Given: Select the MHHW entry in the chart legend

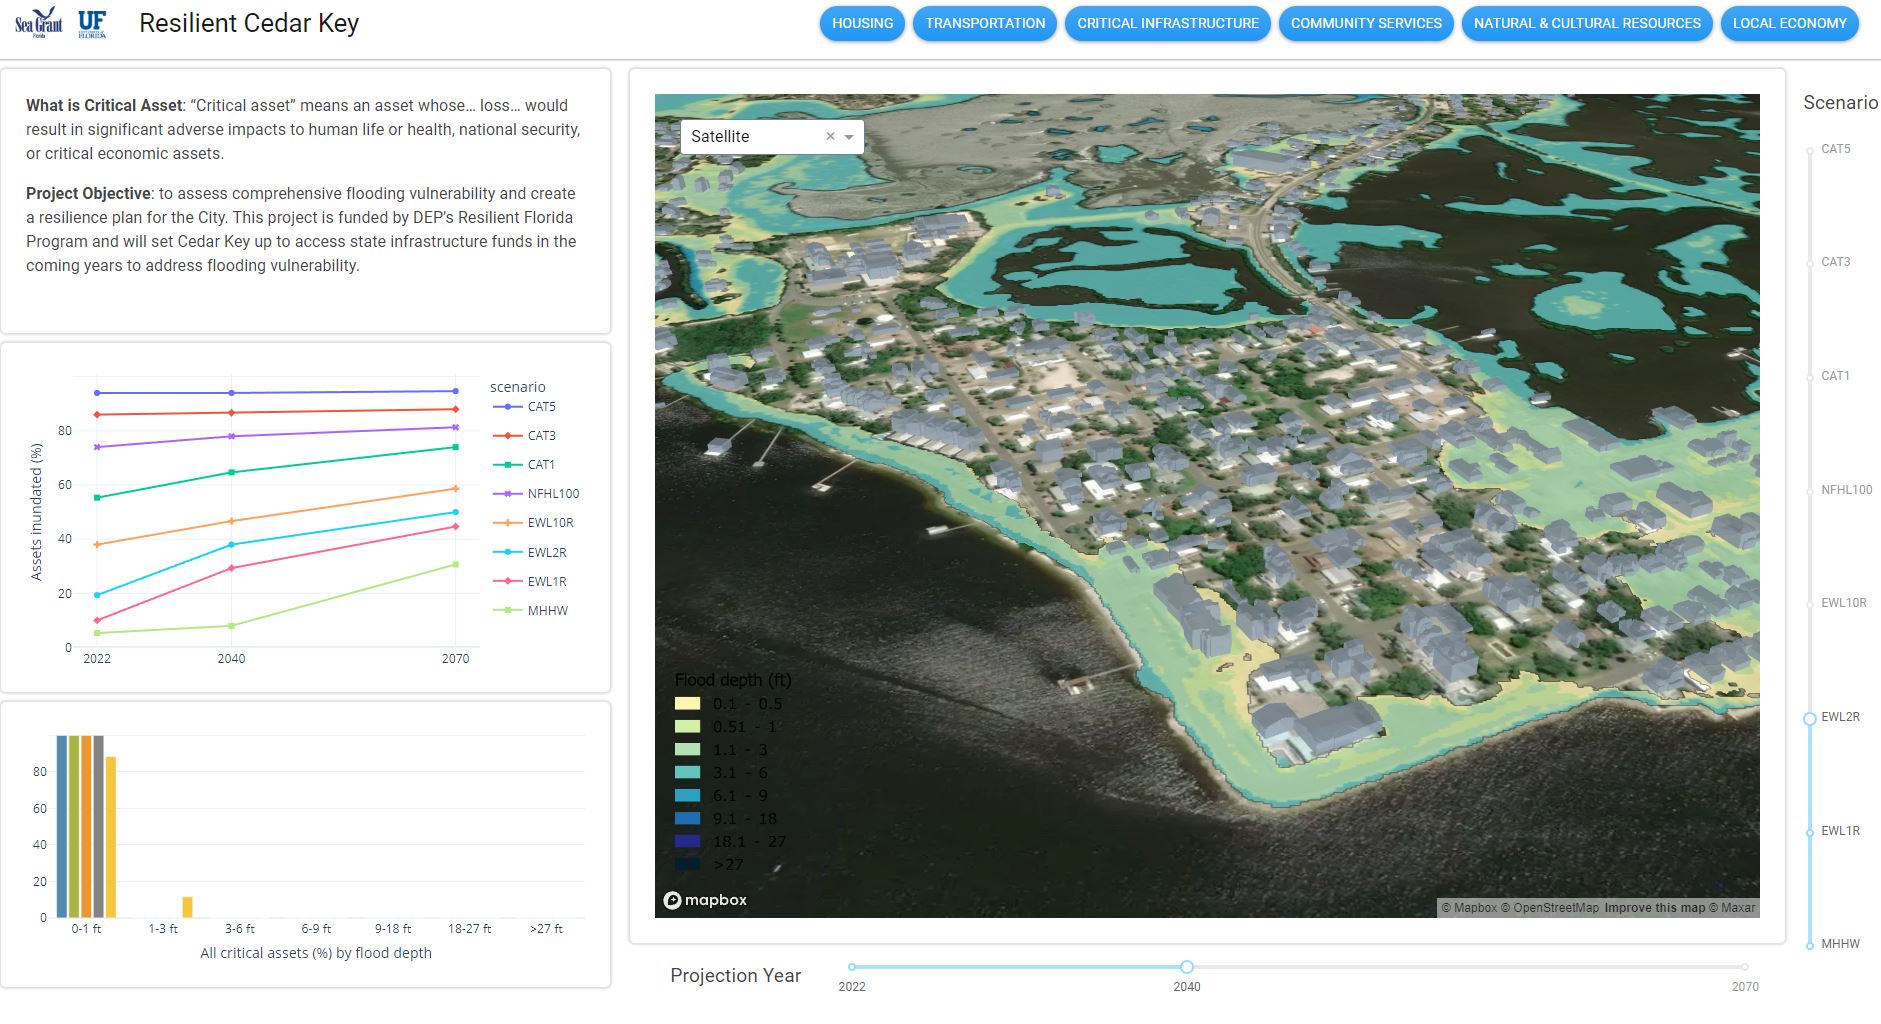Looking at the screenshot, I should [x=547, y=609].
